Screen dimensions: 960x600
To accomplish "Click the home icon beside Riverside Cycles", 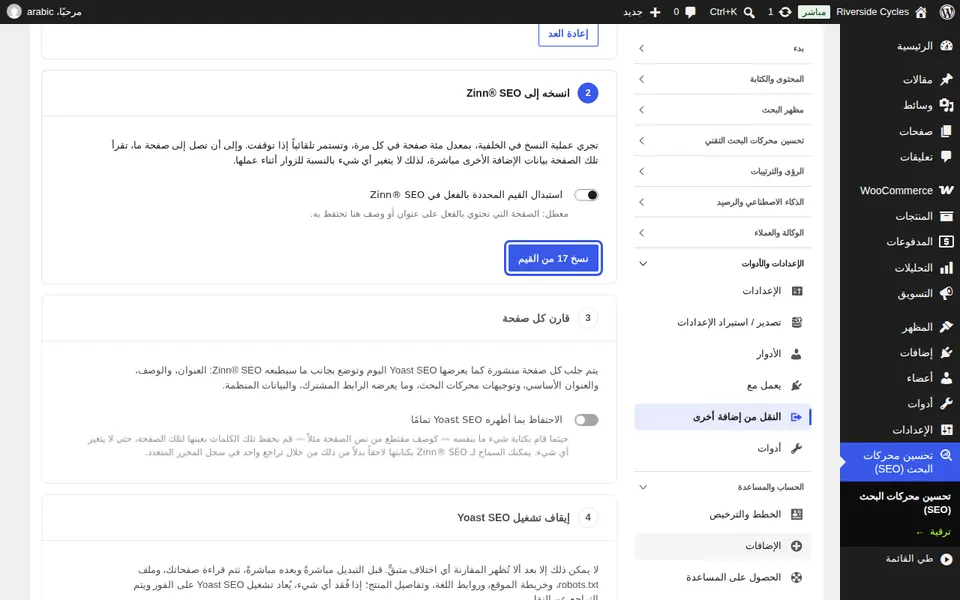I will point(921,12).
